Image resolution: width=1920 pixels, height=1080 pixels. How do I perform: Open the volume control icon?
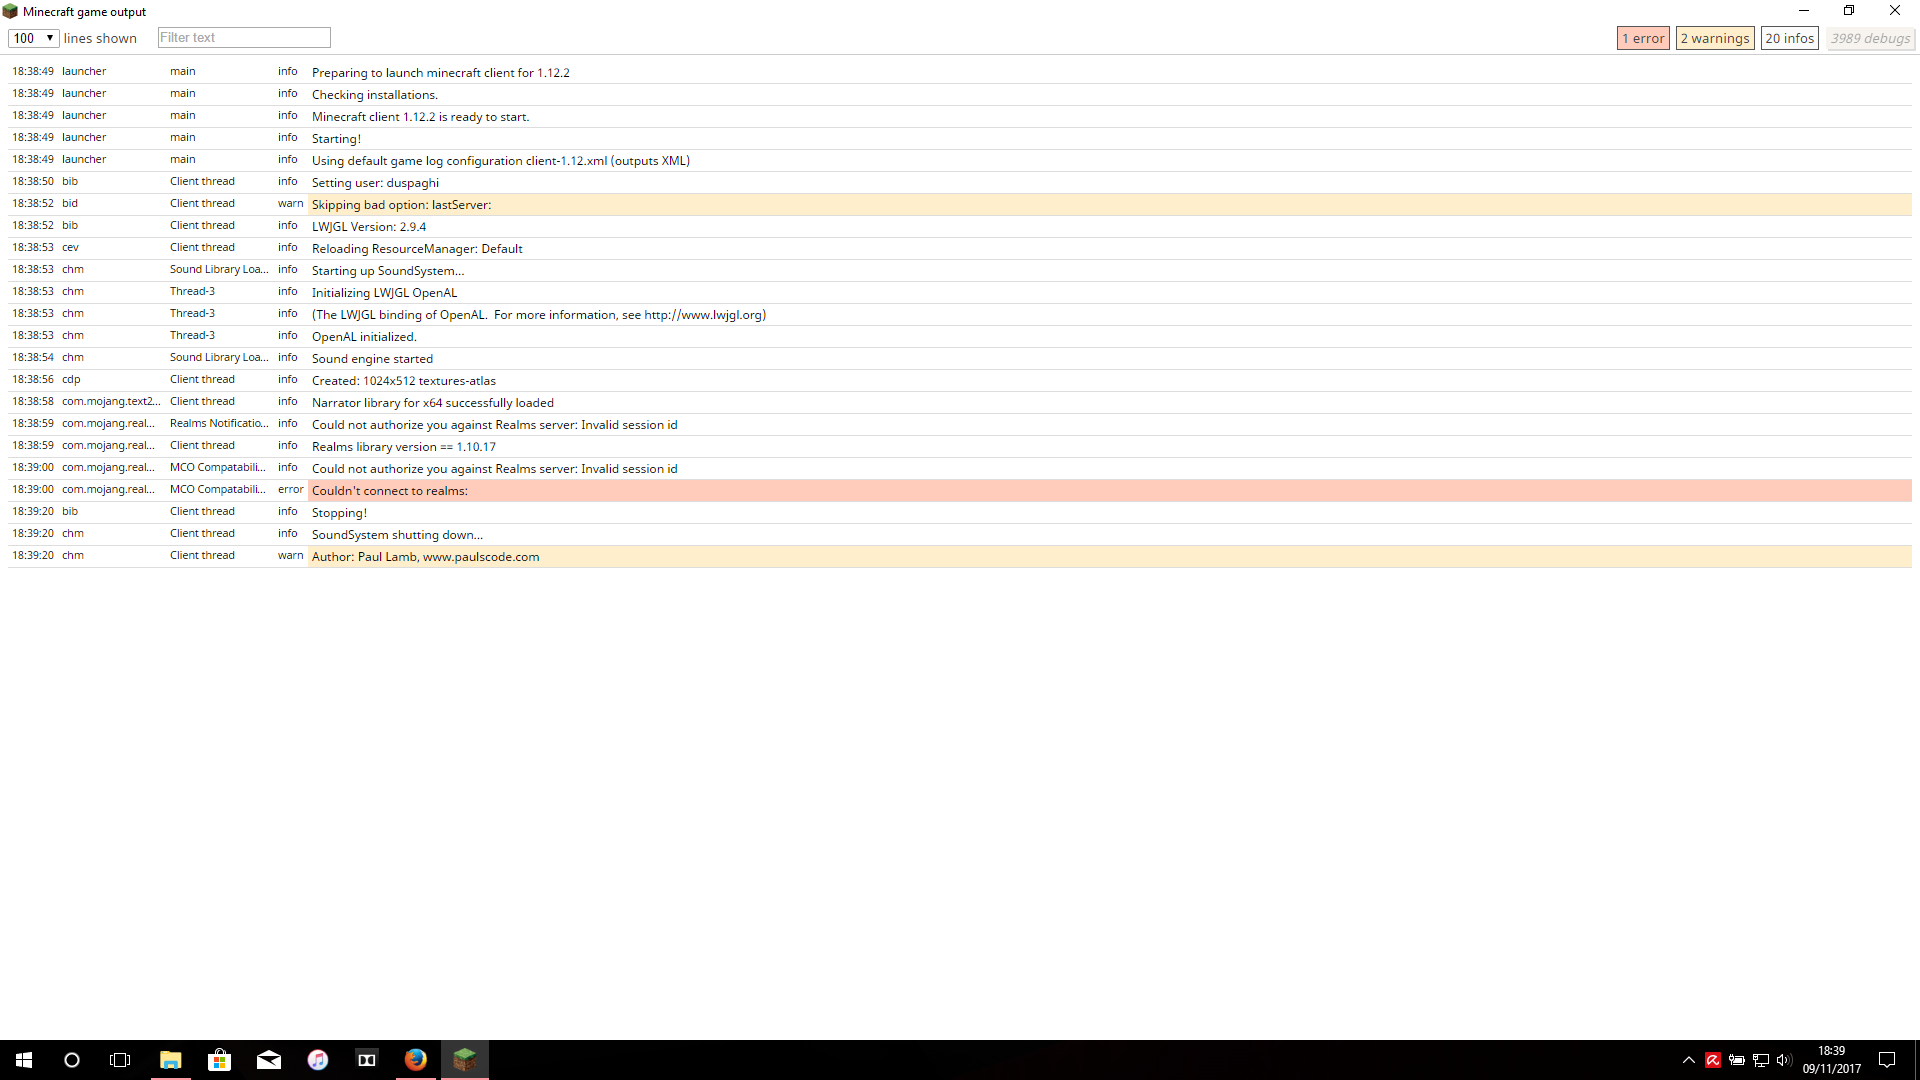[1784, 1060]
